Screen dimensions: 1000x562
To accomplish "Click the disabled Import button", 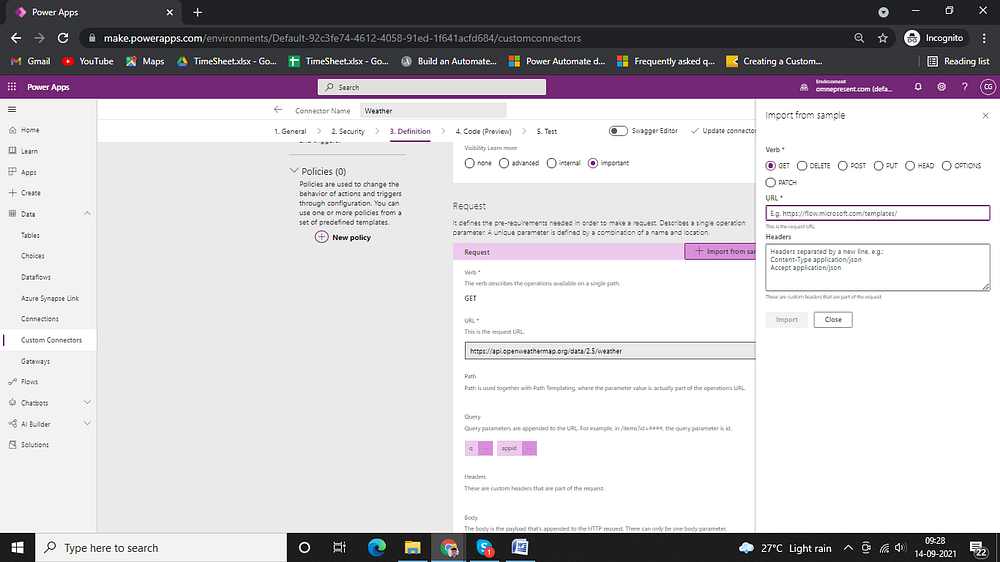I will 786,320.
